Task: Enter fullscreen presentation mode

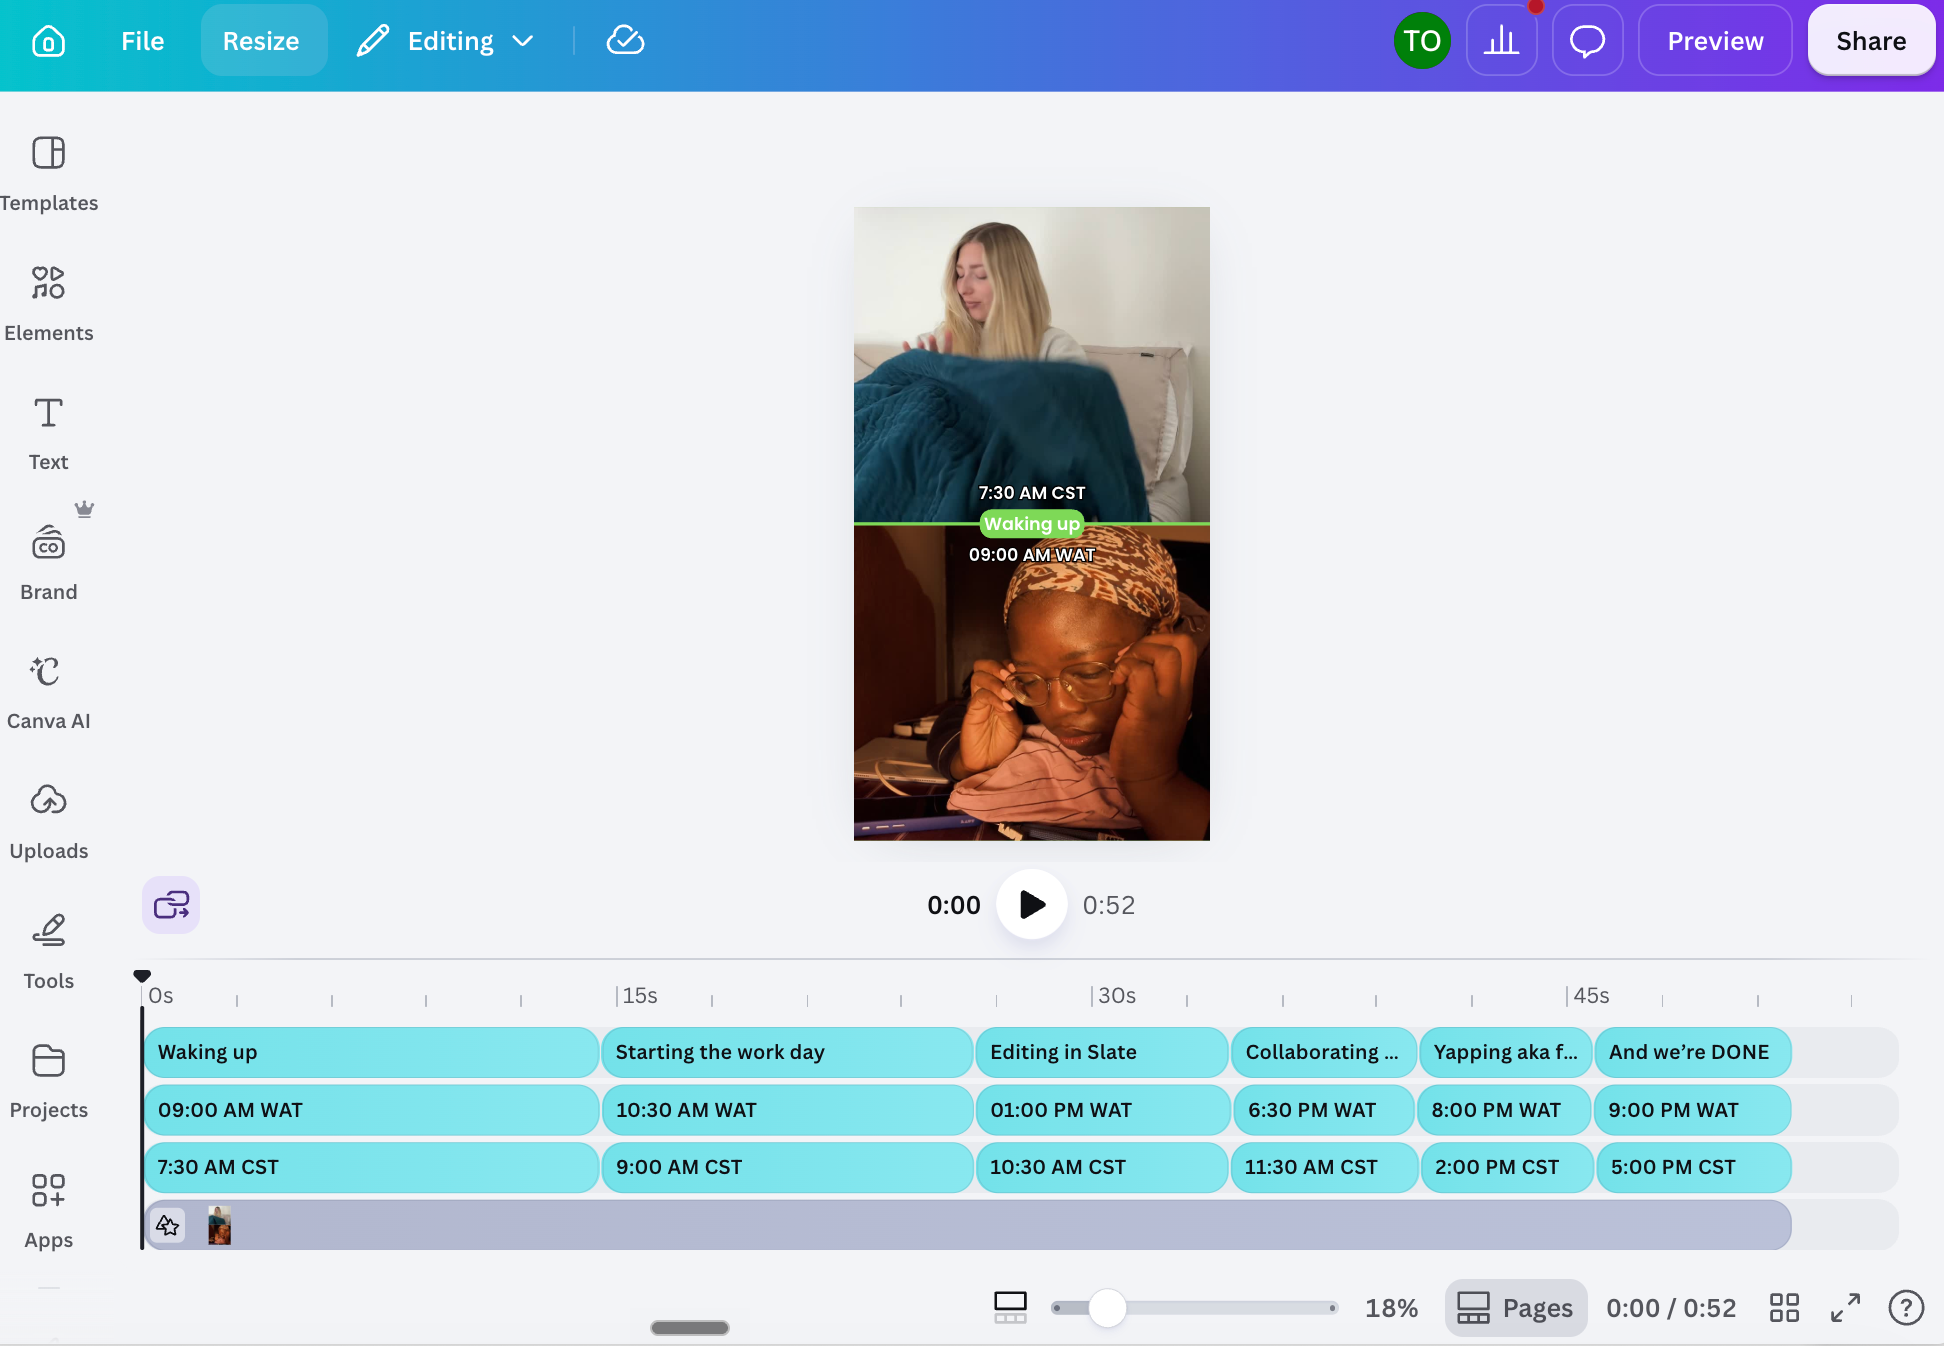Action: [x=1845, y=1307]
